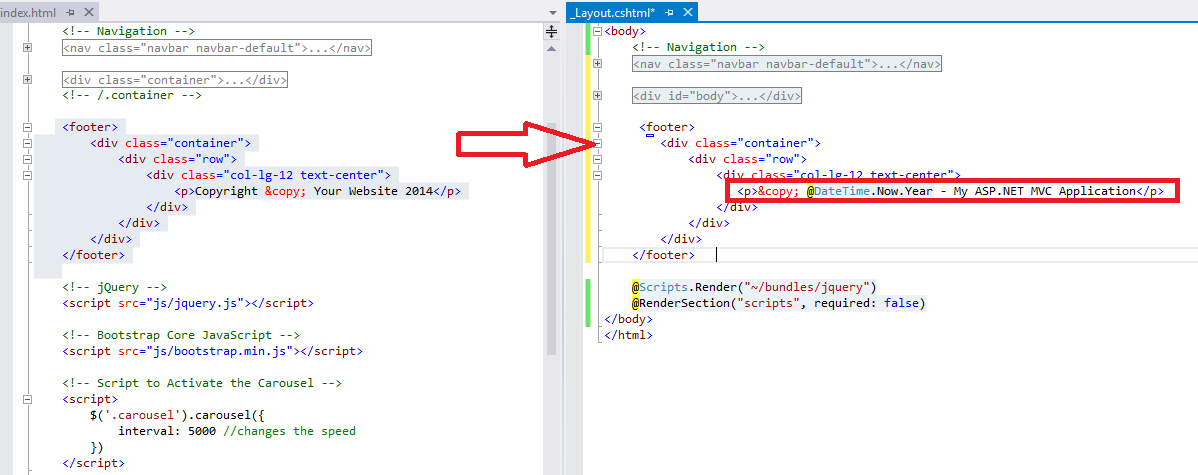Click the $('.carousel').carousel({ line

click(177, 415)
